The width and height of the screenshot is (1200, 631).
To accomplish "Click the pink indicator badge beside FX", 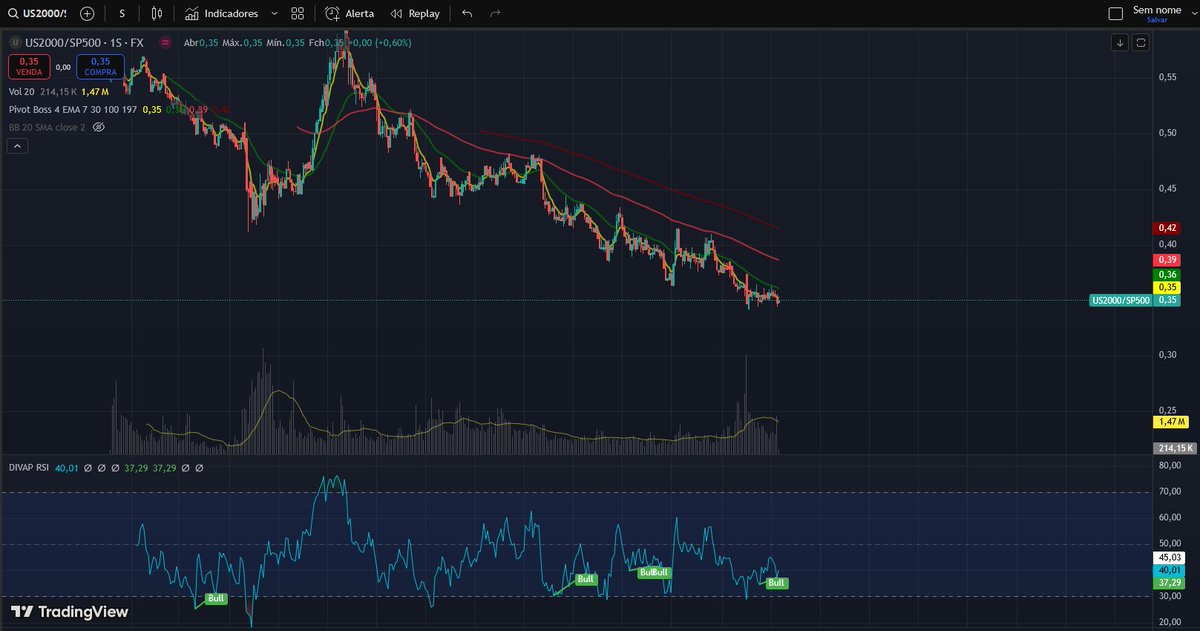I will [x=164, y=43].
